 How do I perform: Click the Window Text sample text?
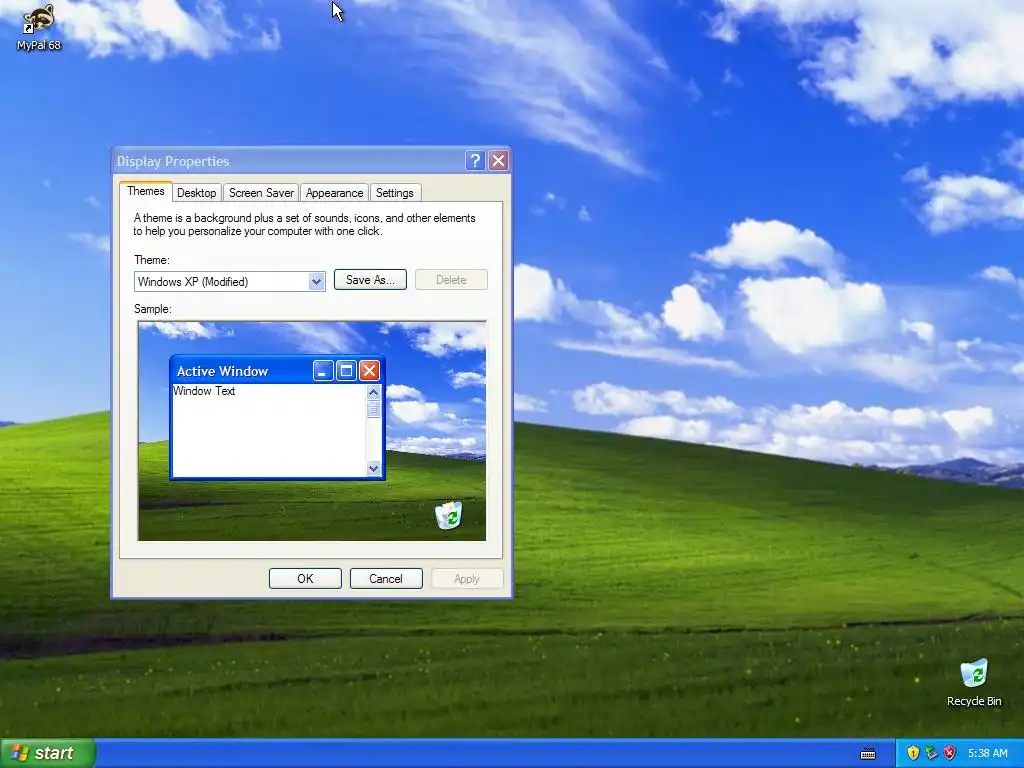pyautogui.click(x=204, y=391)
